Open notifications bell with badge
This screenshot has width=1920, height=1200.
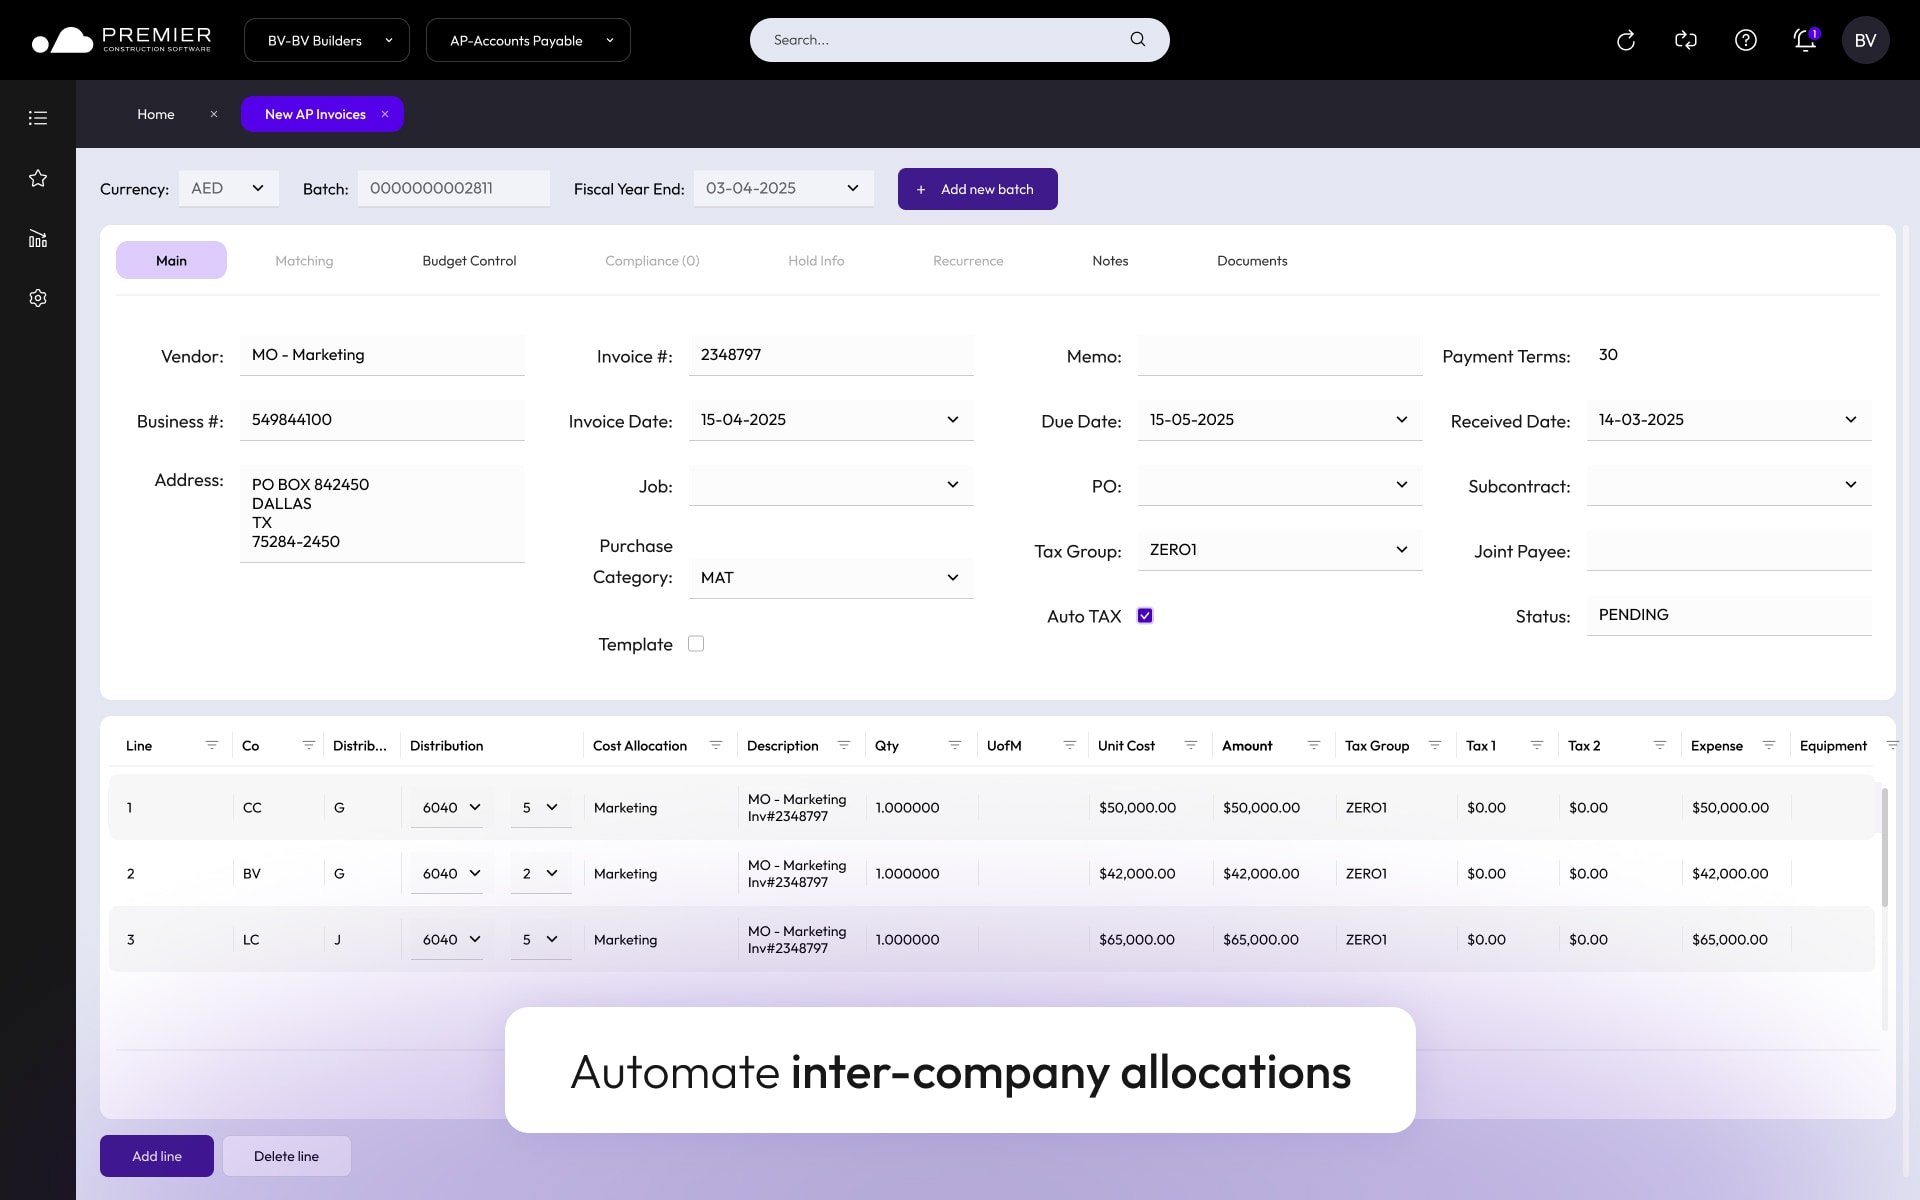(x=1805, y=40)
